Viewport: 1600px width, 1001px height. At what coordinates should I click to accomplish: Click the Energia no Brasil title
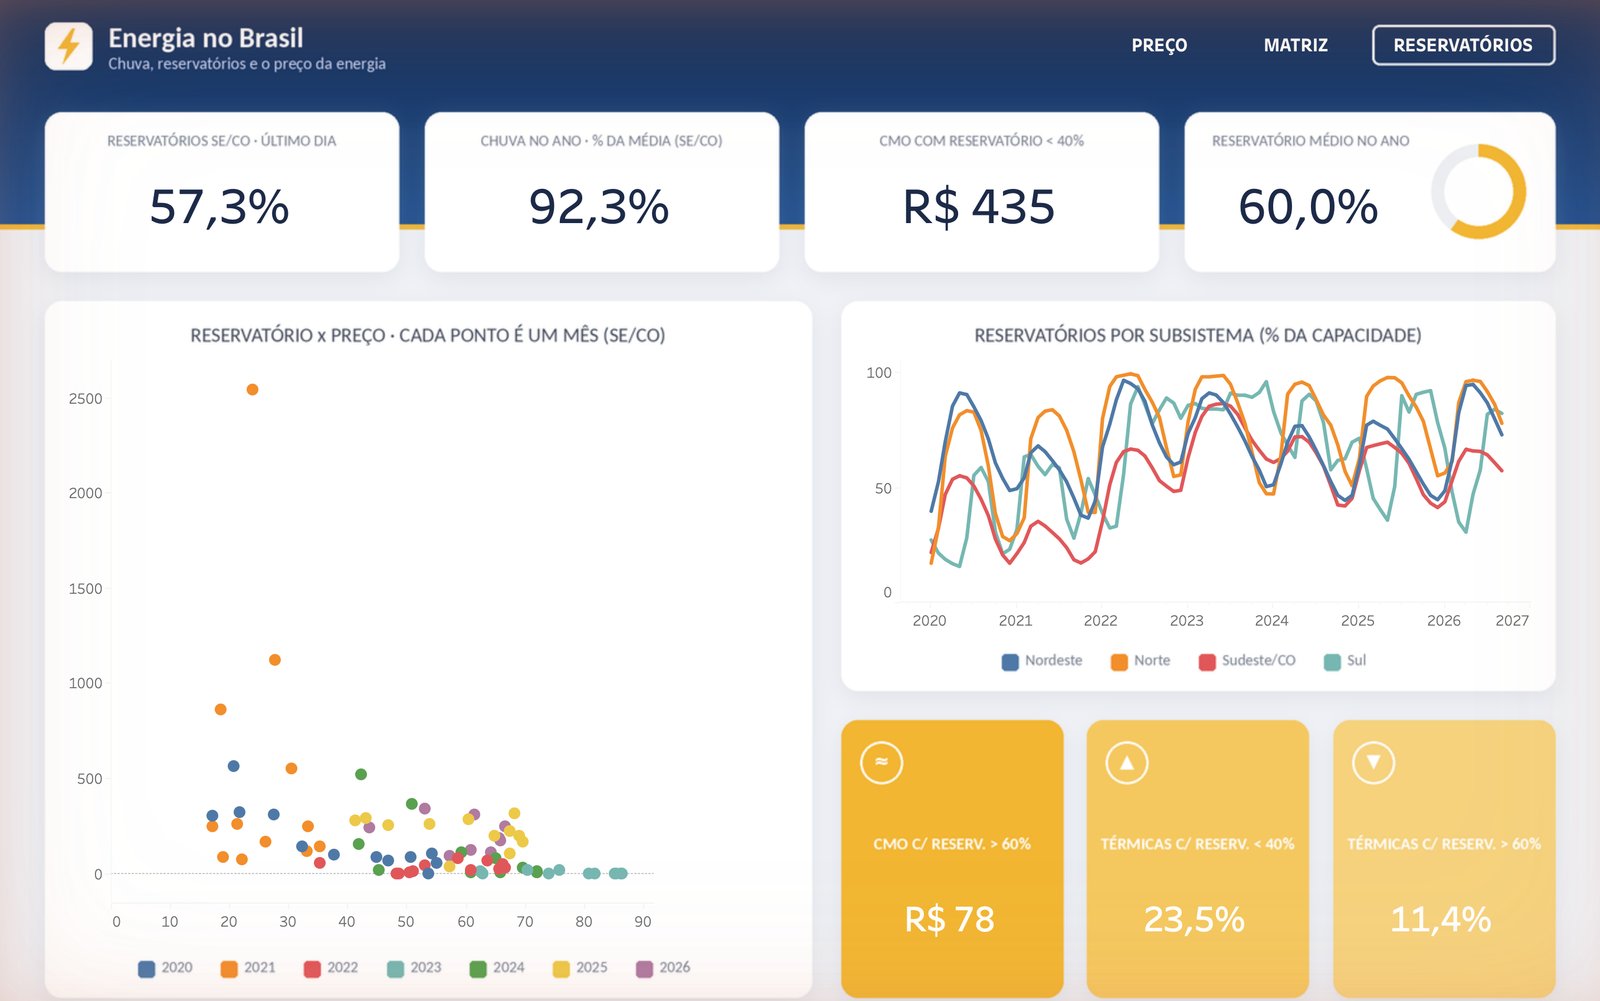pos(206,38)
